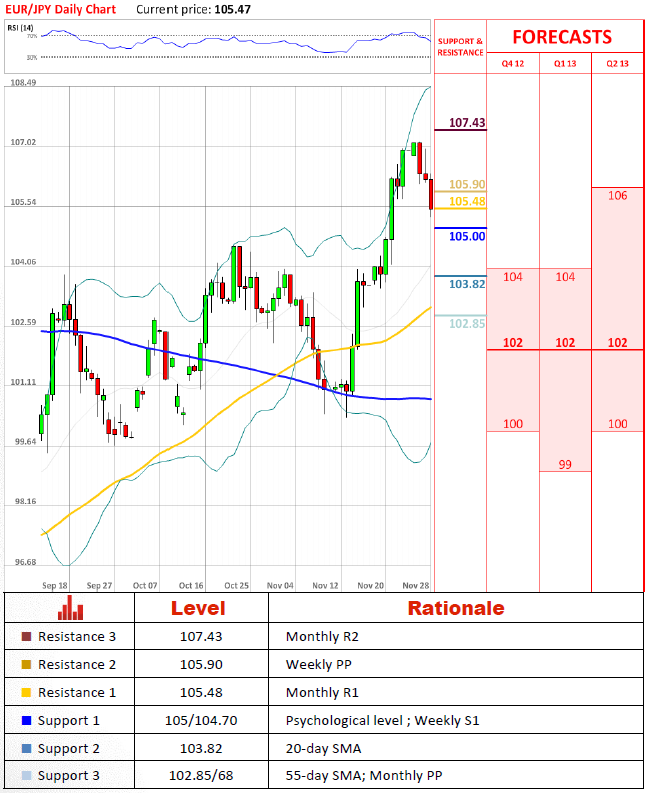
Task: Select the Current price 105.47 text
Action: click(193, 9)
